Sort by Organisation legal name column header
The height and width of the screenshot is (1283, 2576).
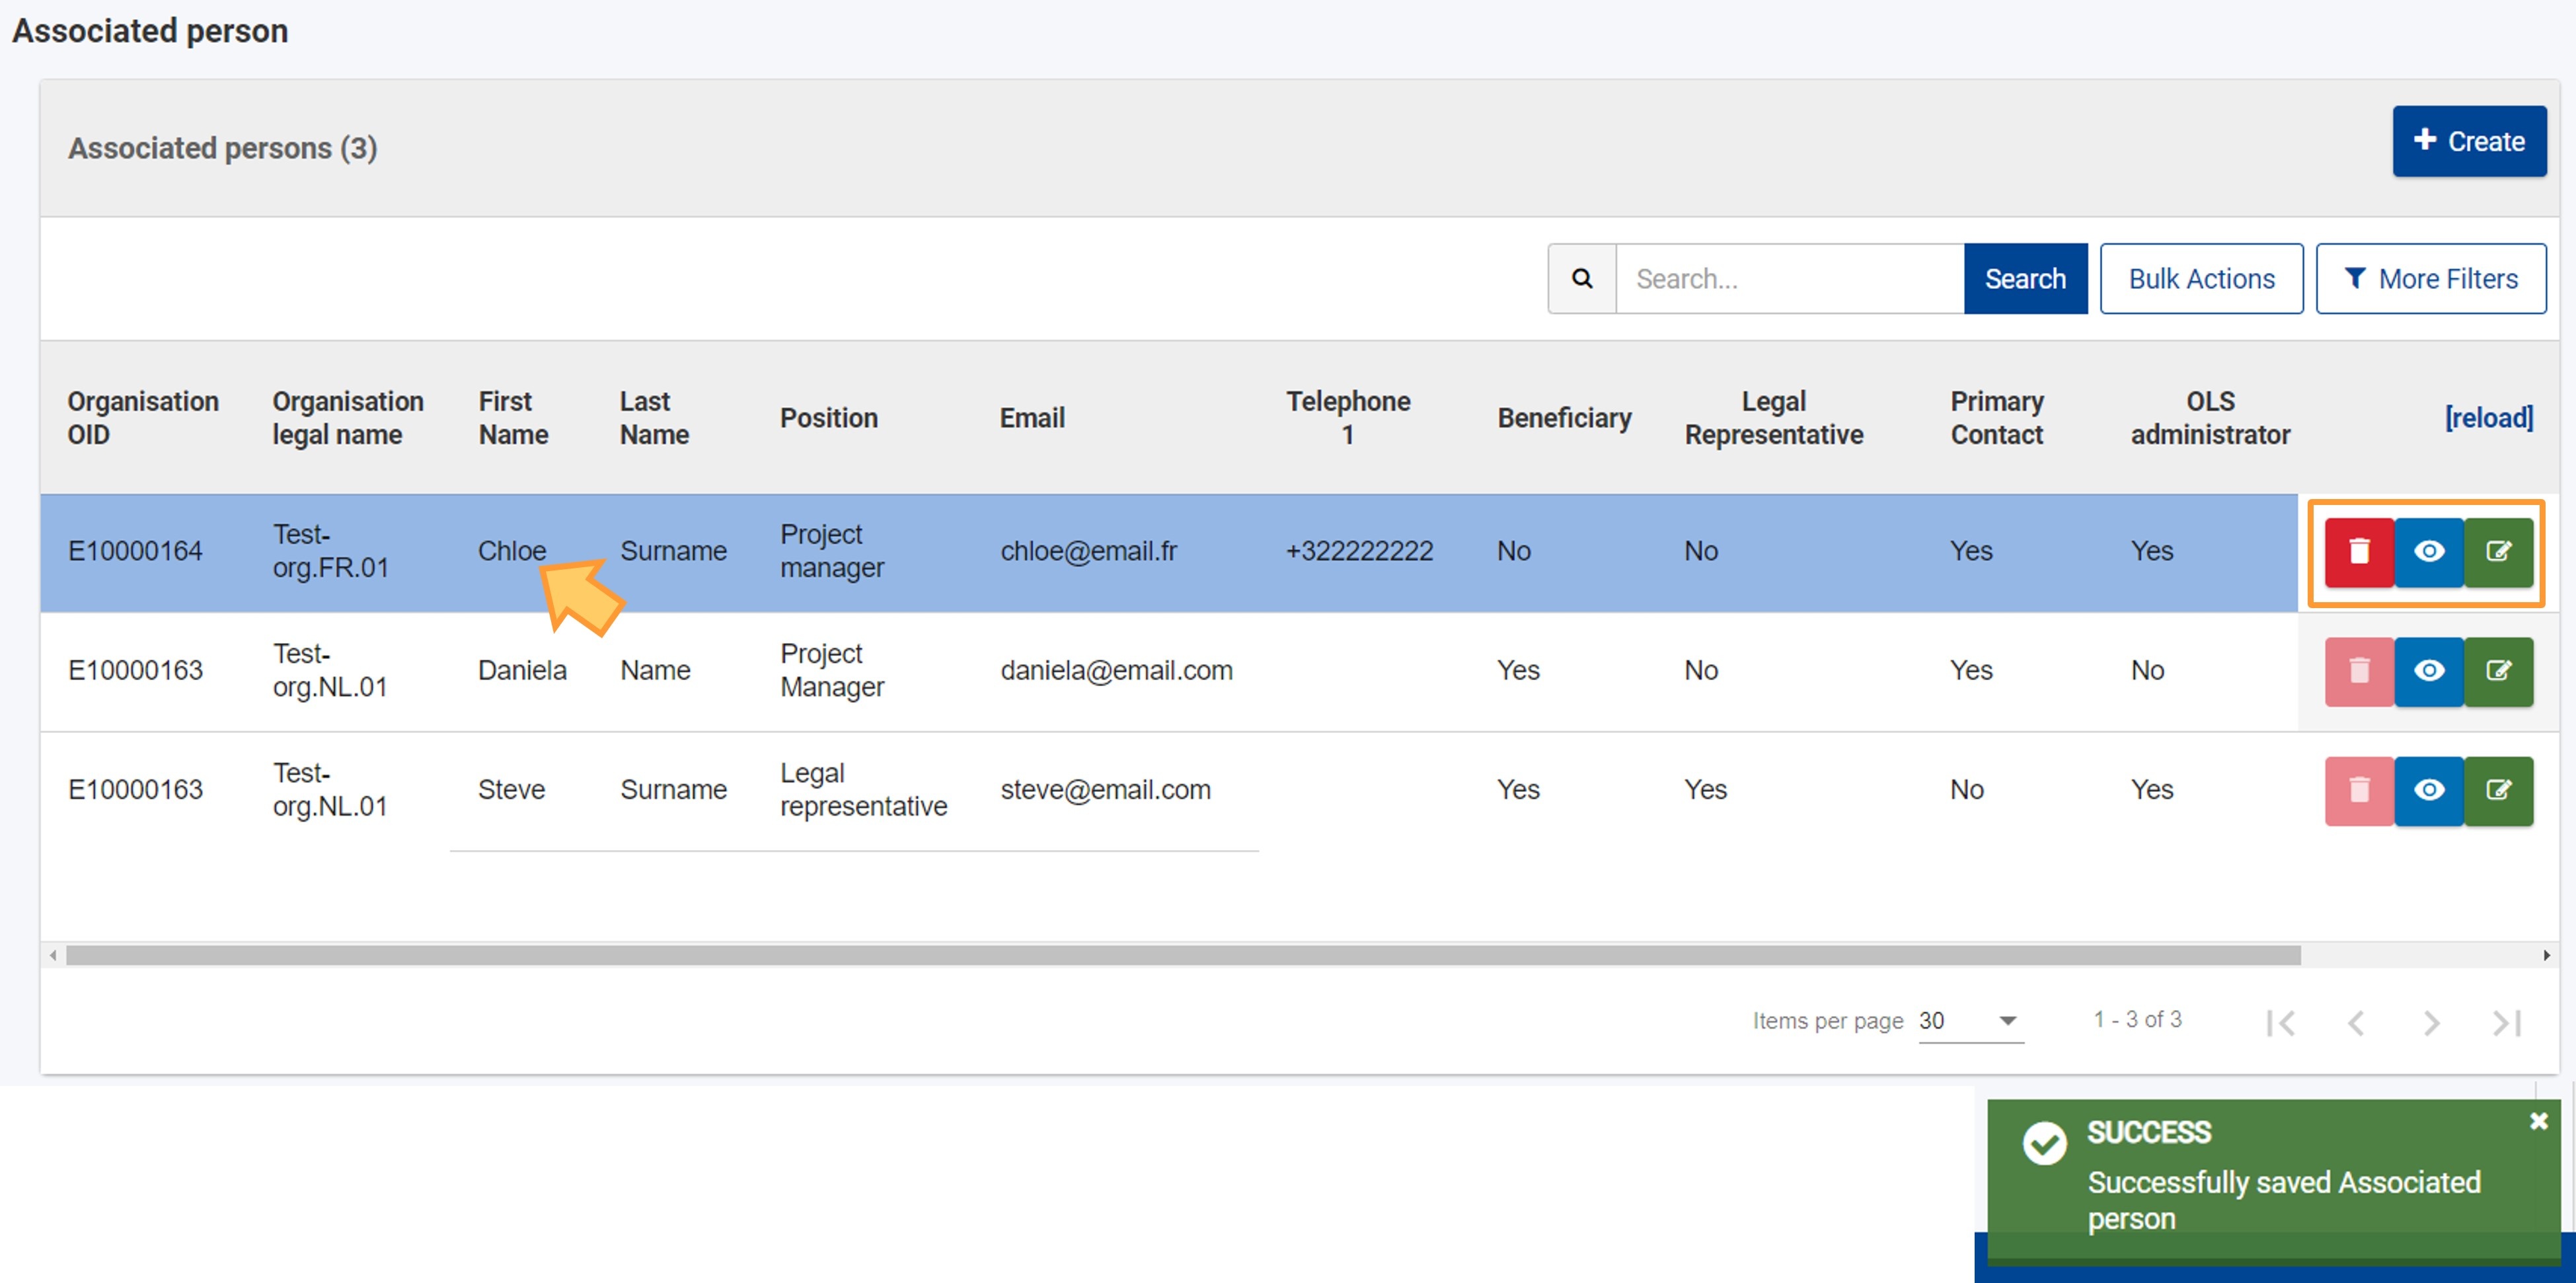click(348, 418)
